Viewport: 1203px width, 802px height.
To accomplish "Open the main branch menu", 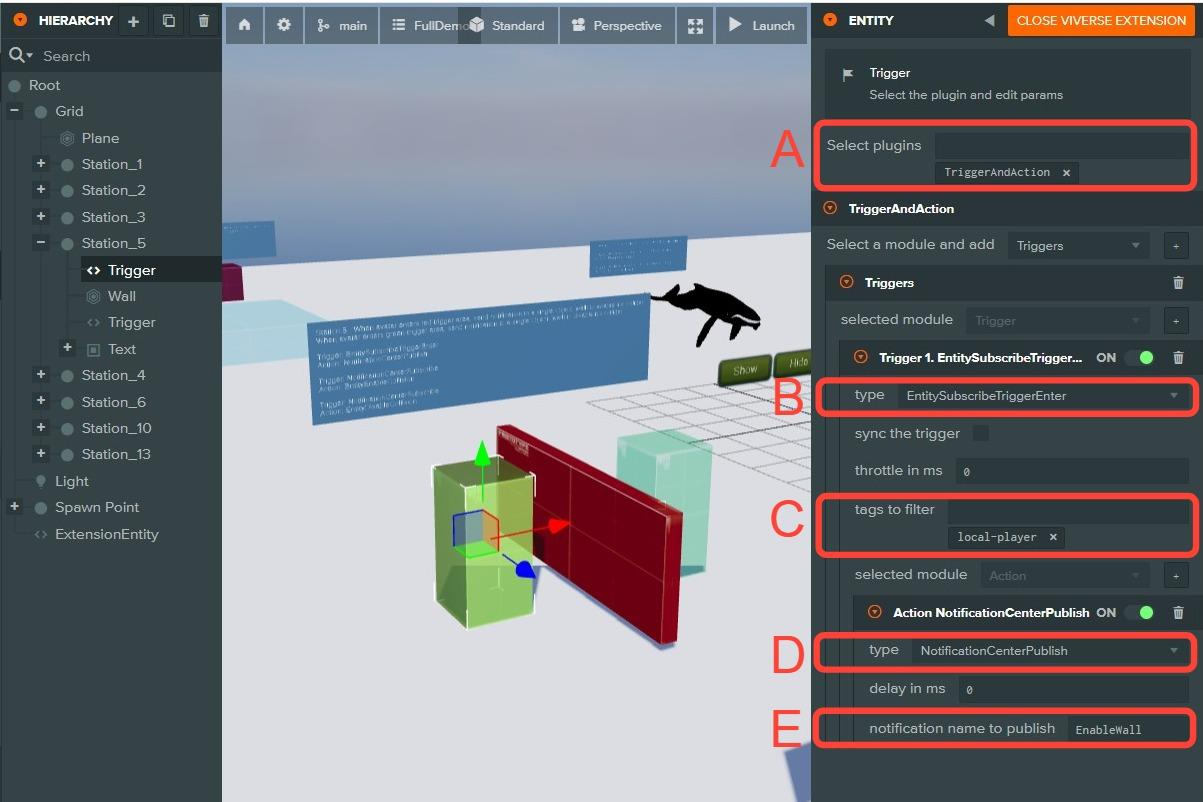I will tap(342, 26).
